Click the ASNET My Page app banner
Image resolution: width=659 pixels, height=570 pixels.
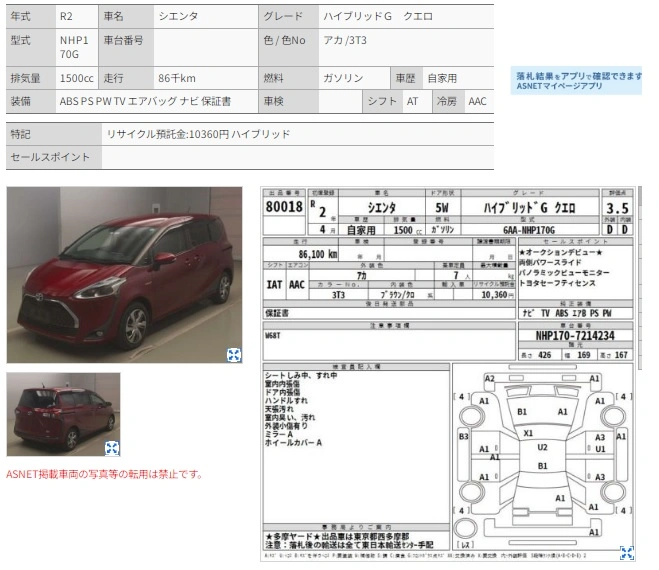tap(576, 81)
